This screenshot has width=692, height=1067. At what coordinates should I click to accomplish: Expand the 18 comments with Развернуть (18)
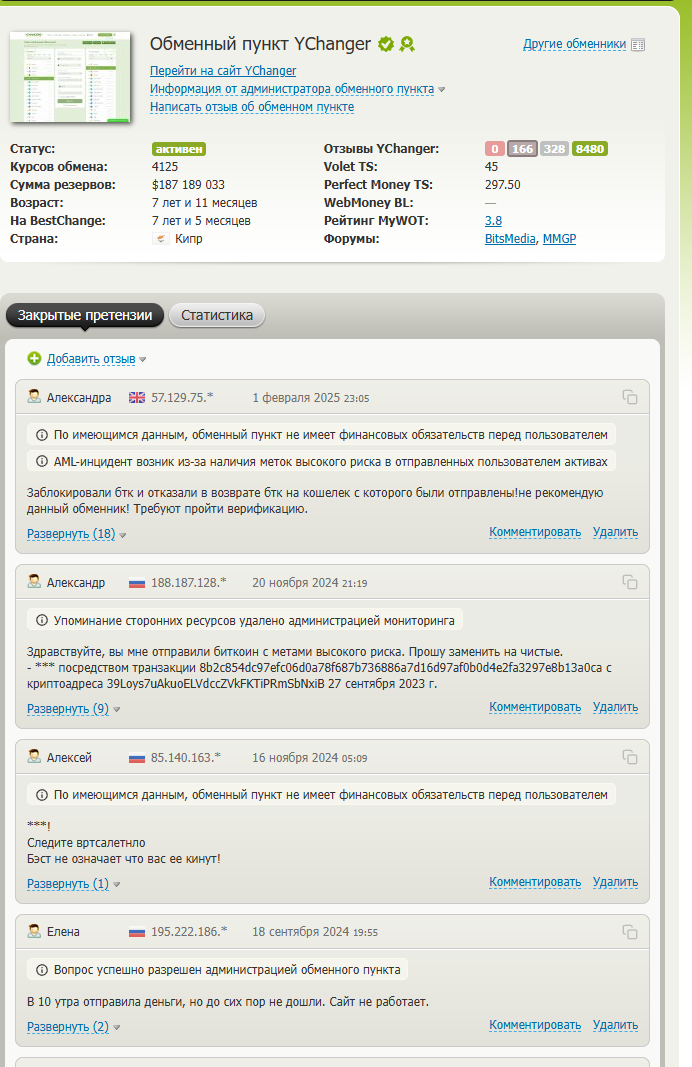[x=71, y=534]
